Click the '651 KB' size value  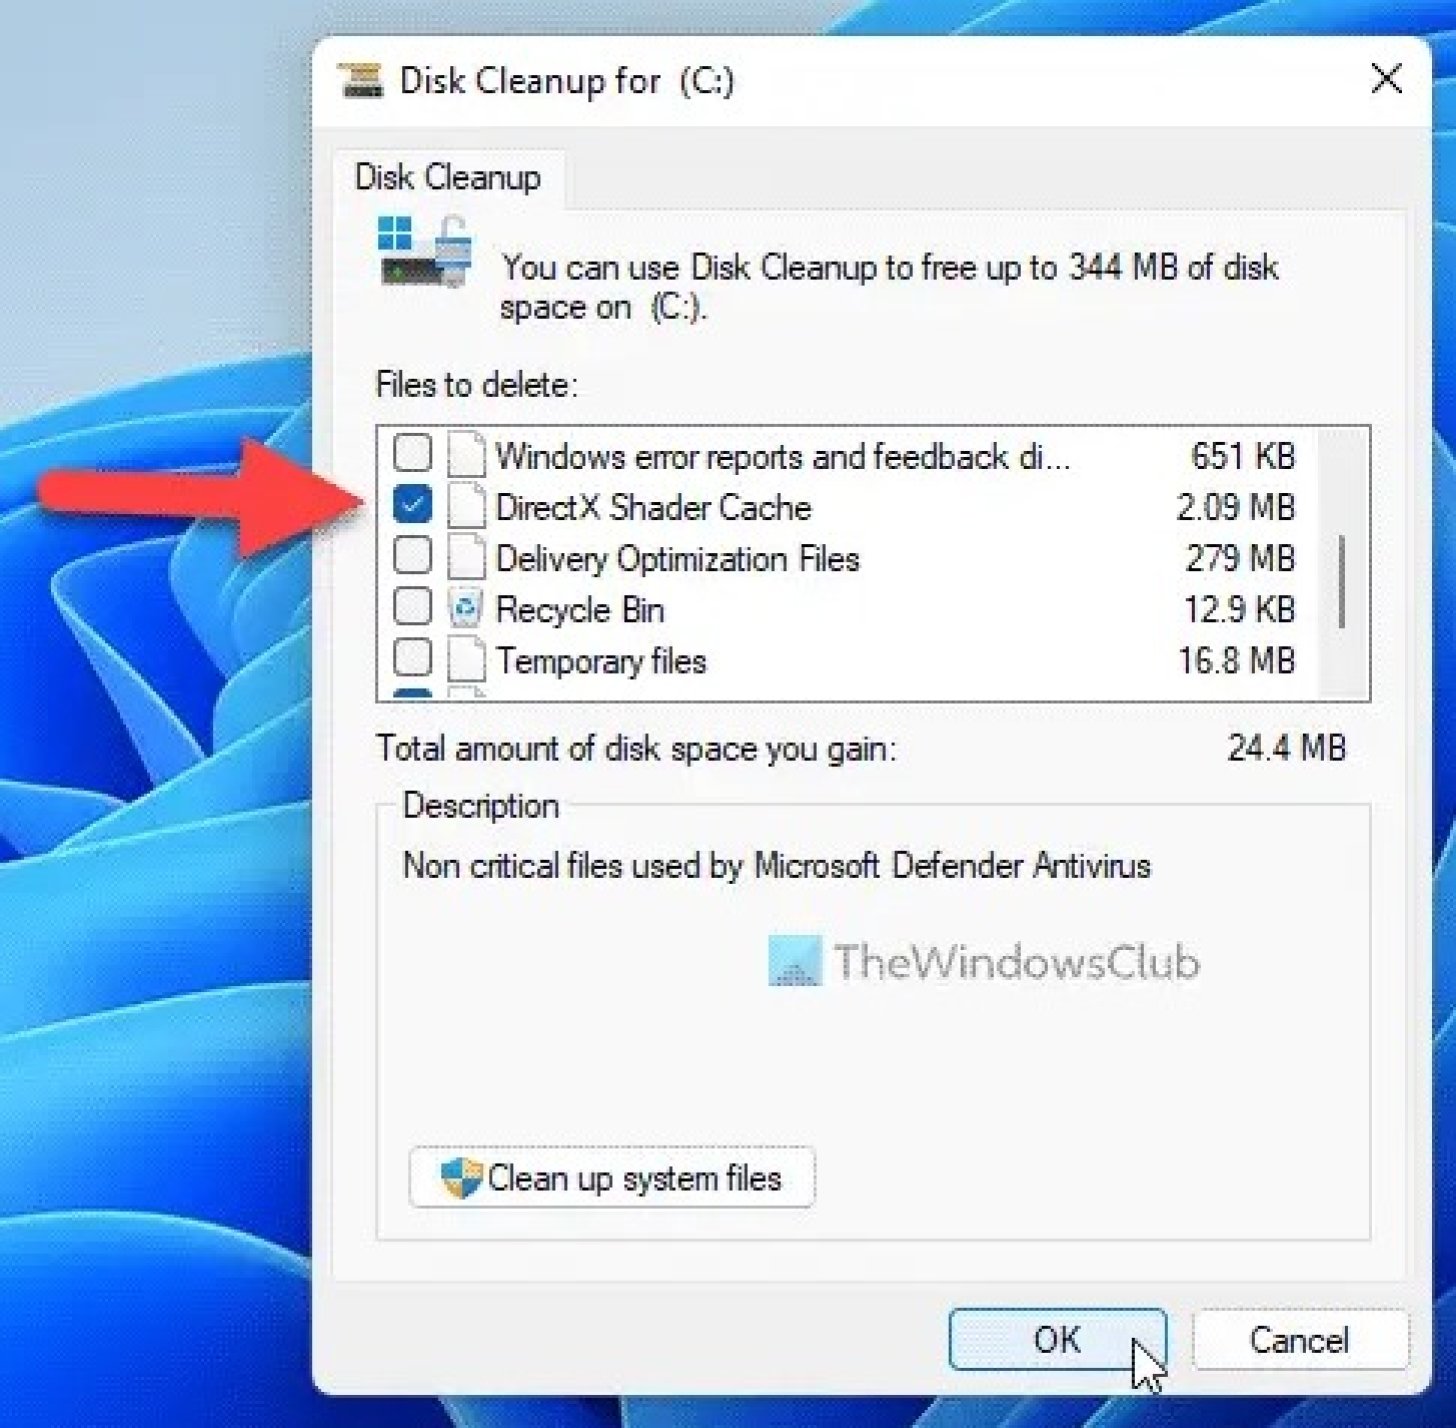point(1243,456)
